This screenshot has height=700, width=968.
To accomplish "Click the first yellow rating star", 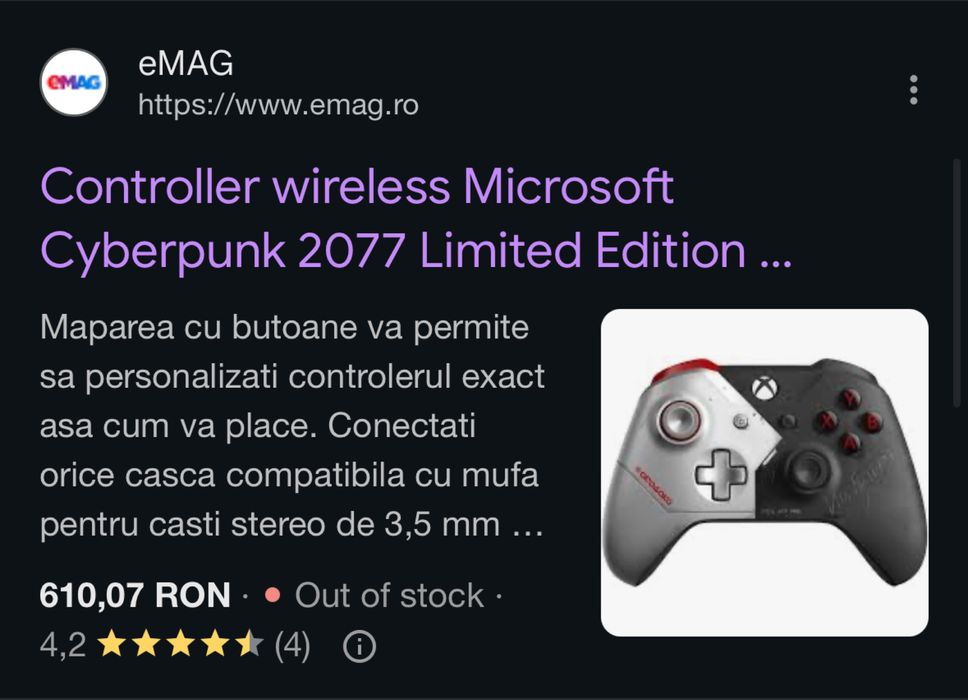I will [112, 644].
